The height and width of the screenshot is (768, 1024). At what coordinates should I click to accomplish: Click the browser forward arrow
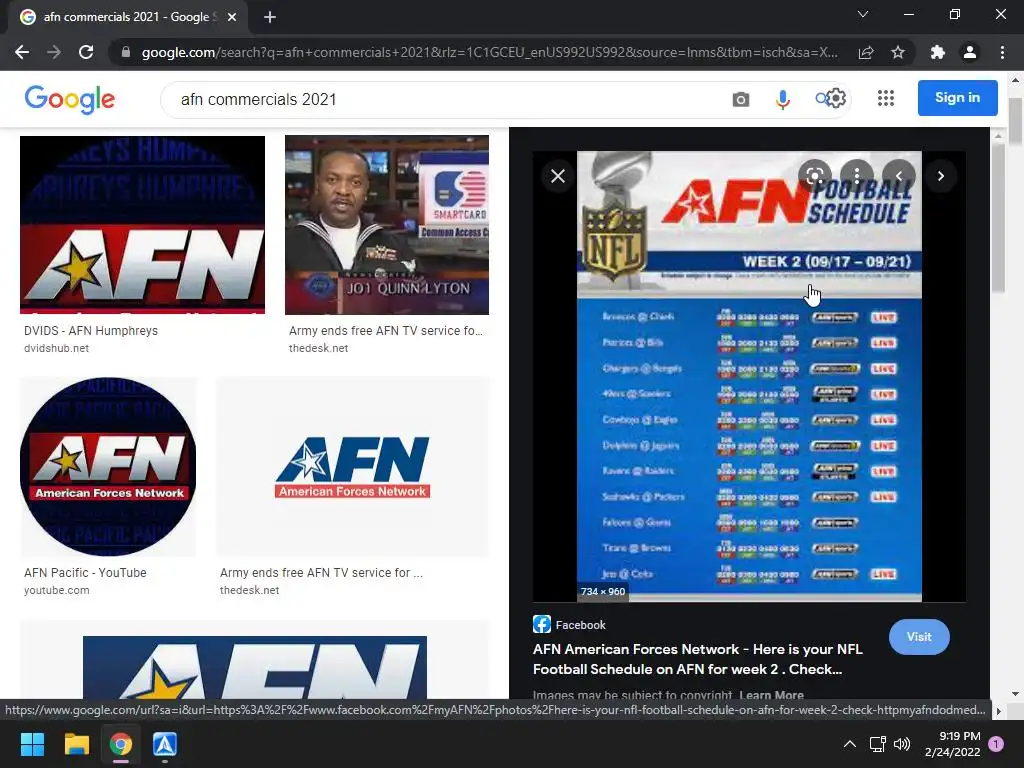(54, 52)
